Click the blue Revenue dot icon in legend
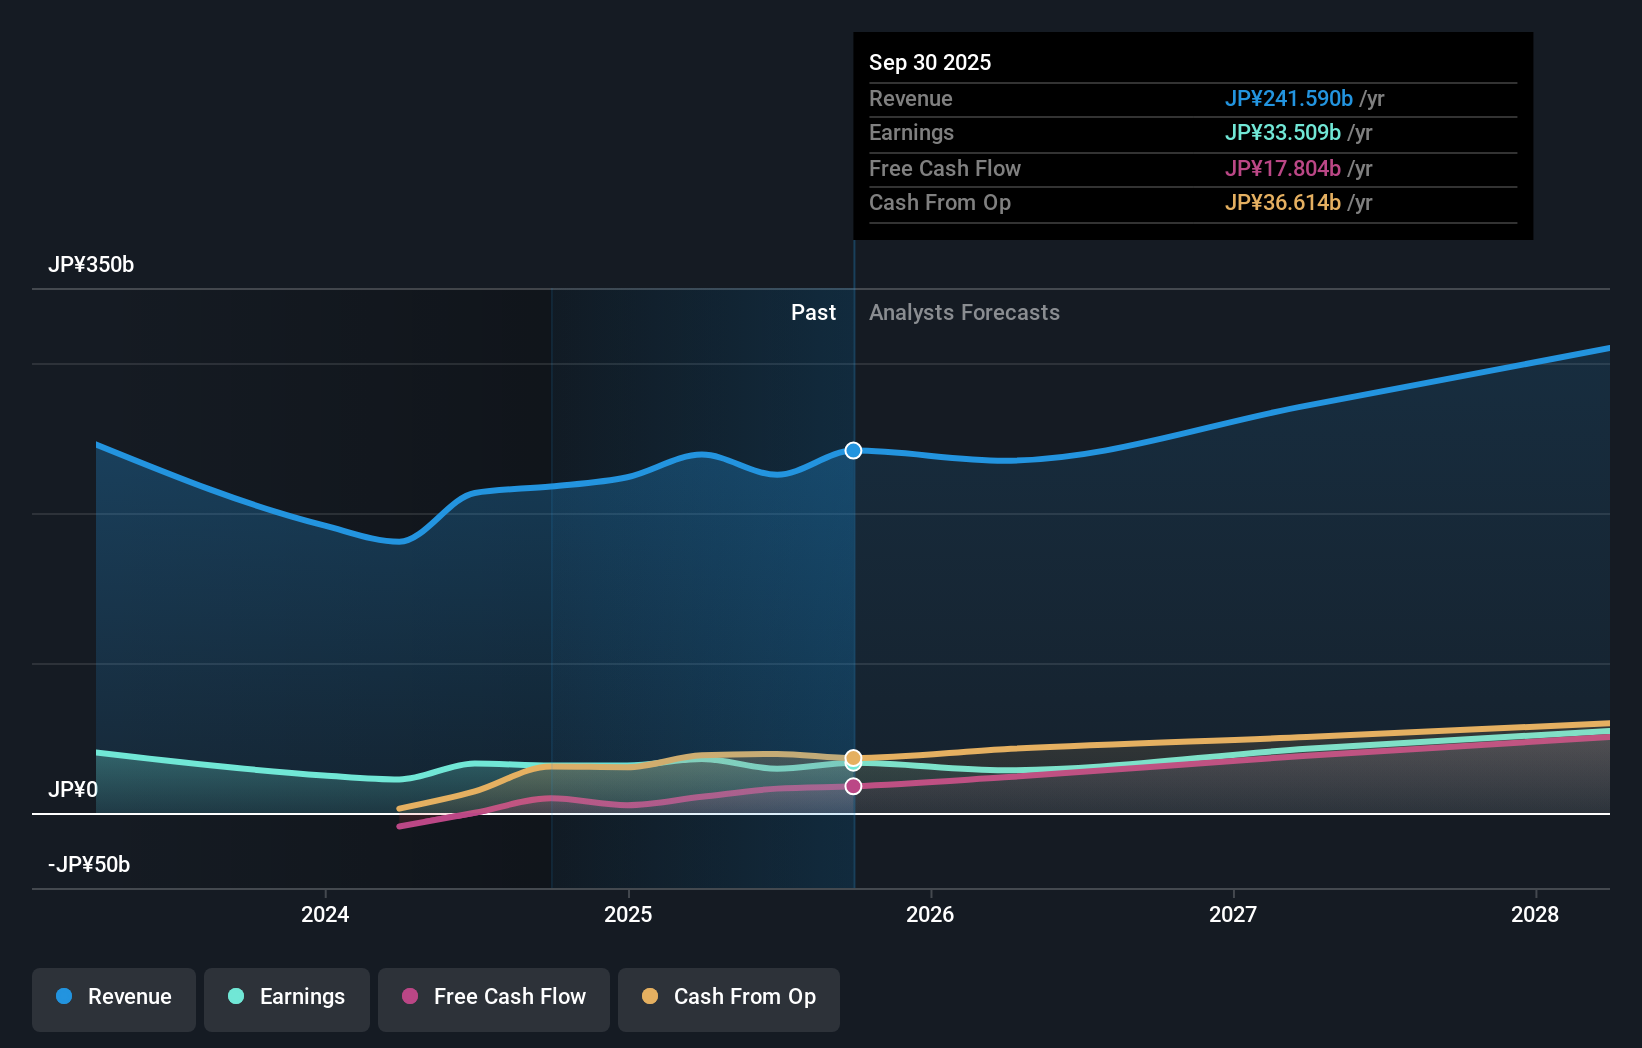This screenshot has width=1642, height=1048. 64,996
